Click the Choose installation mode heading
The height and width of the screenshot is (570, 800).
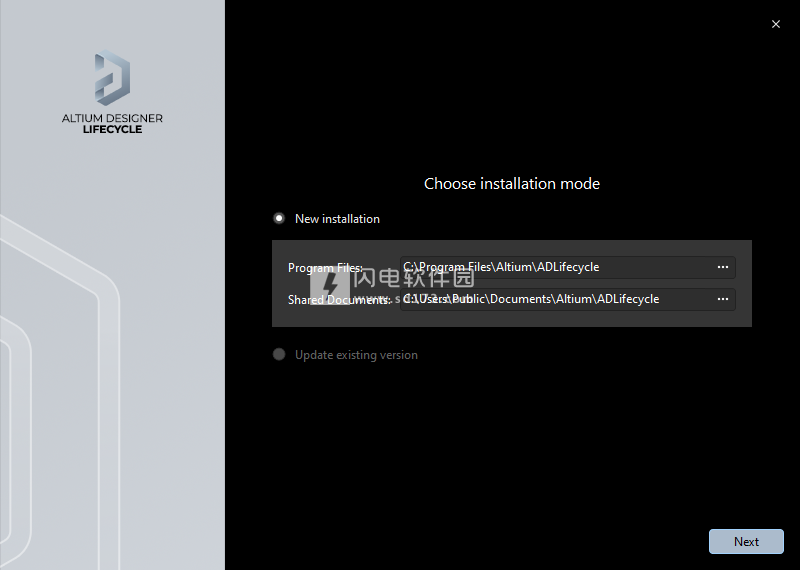[512, 184]
